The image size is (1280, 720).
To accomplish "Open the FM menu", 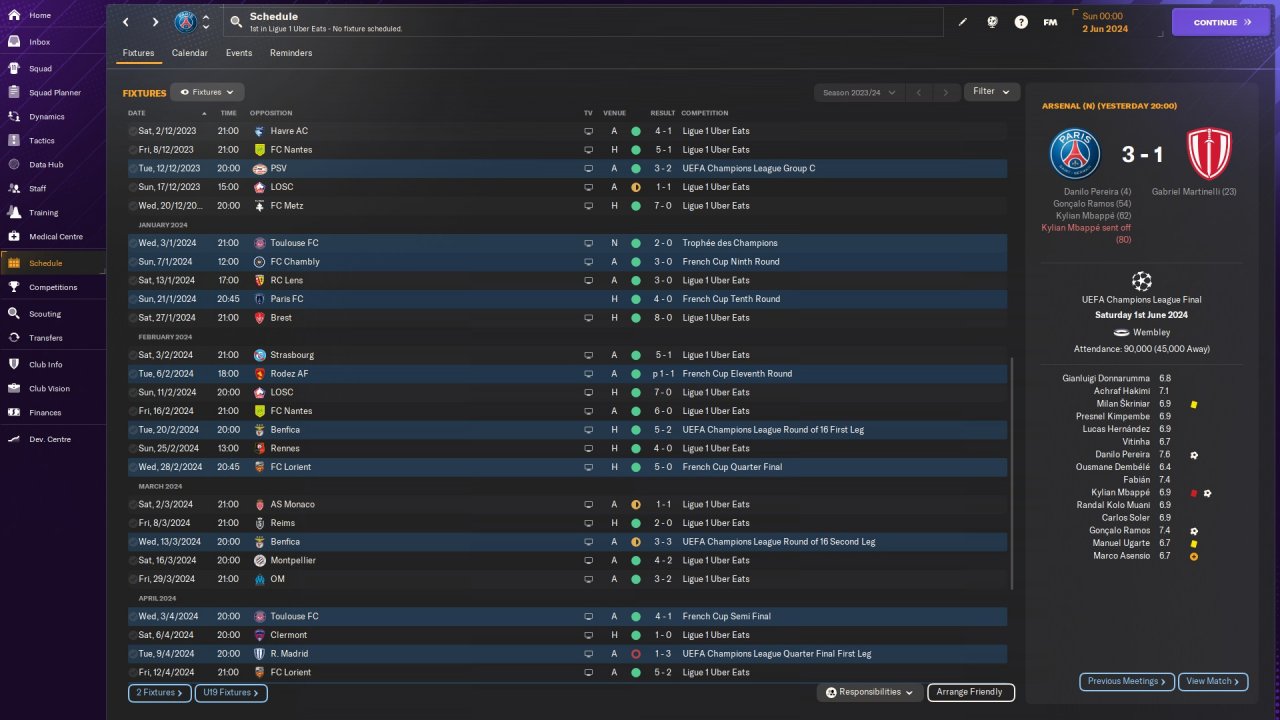I will point(1050,22).
